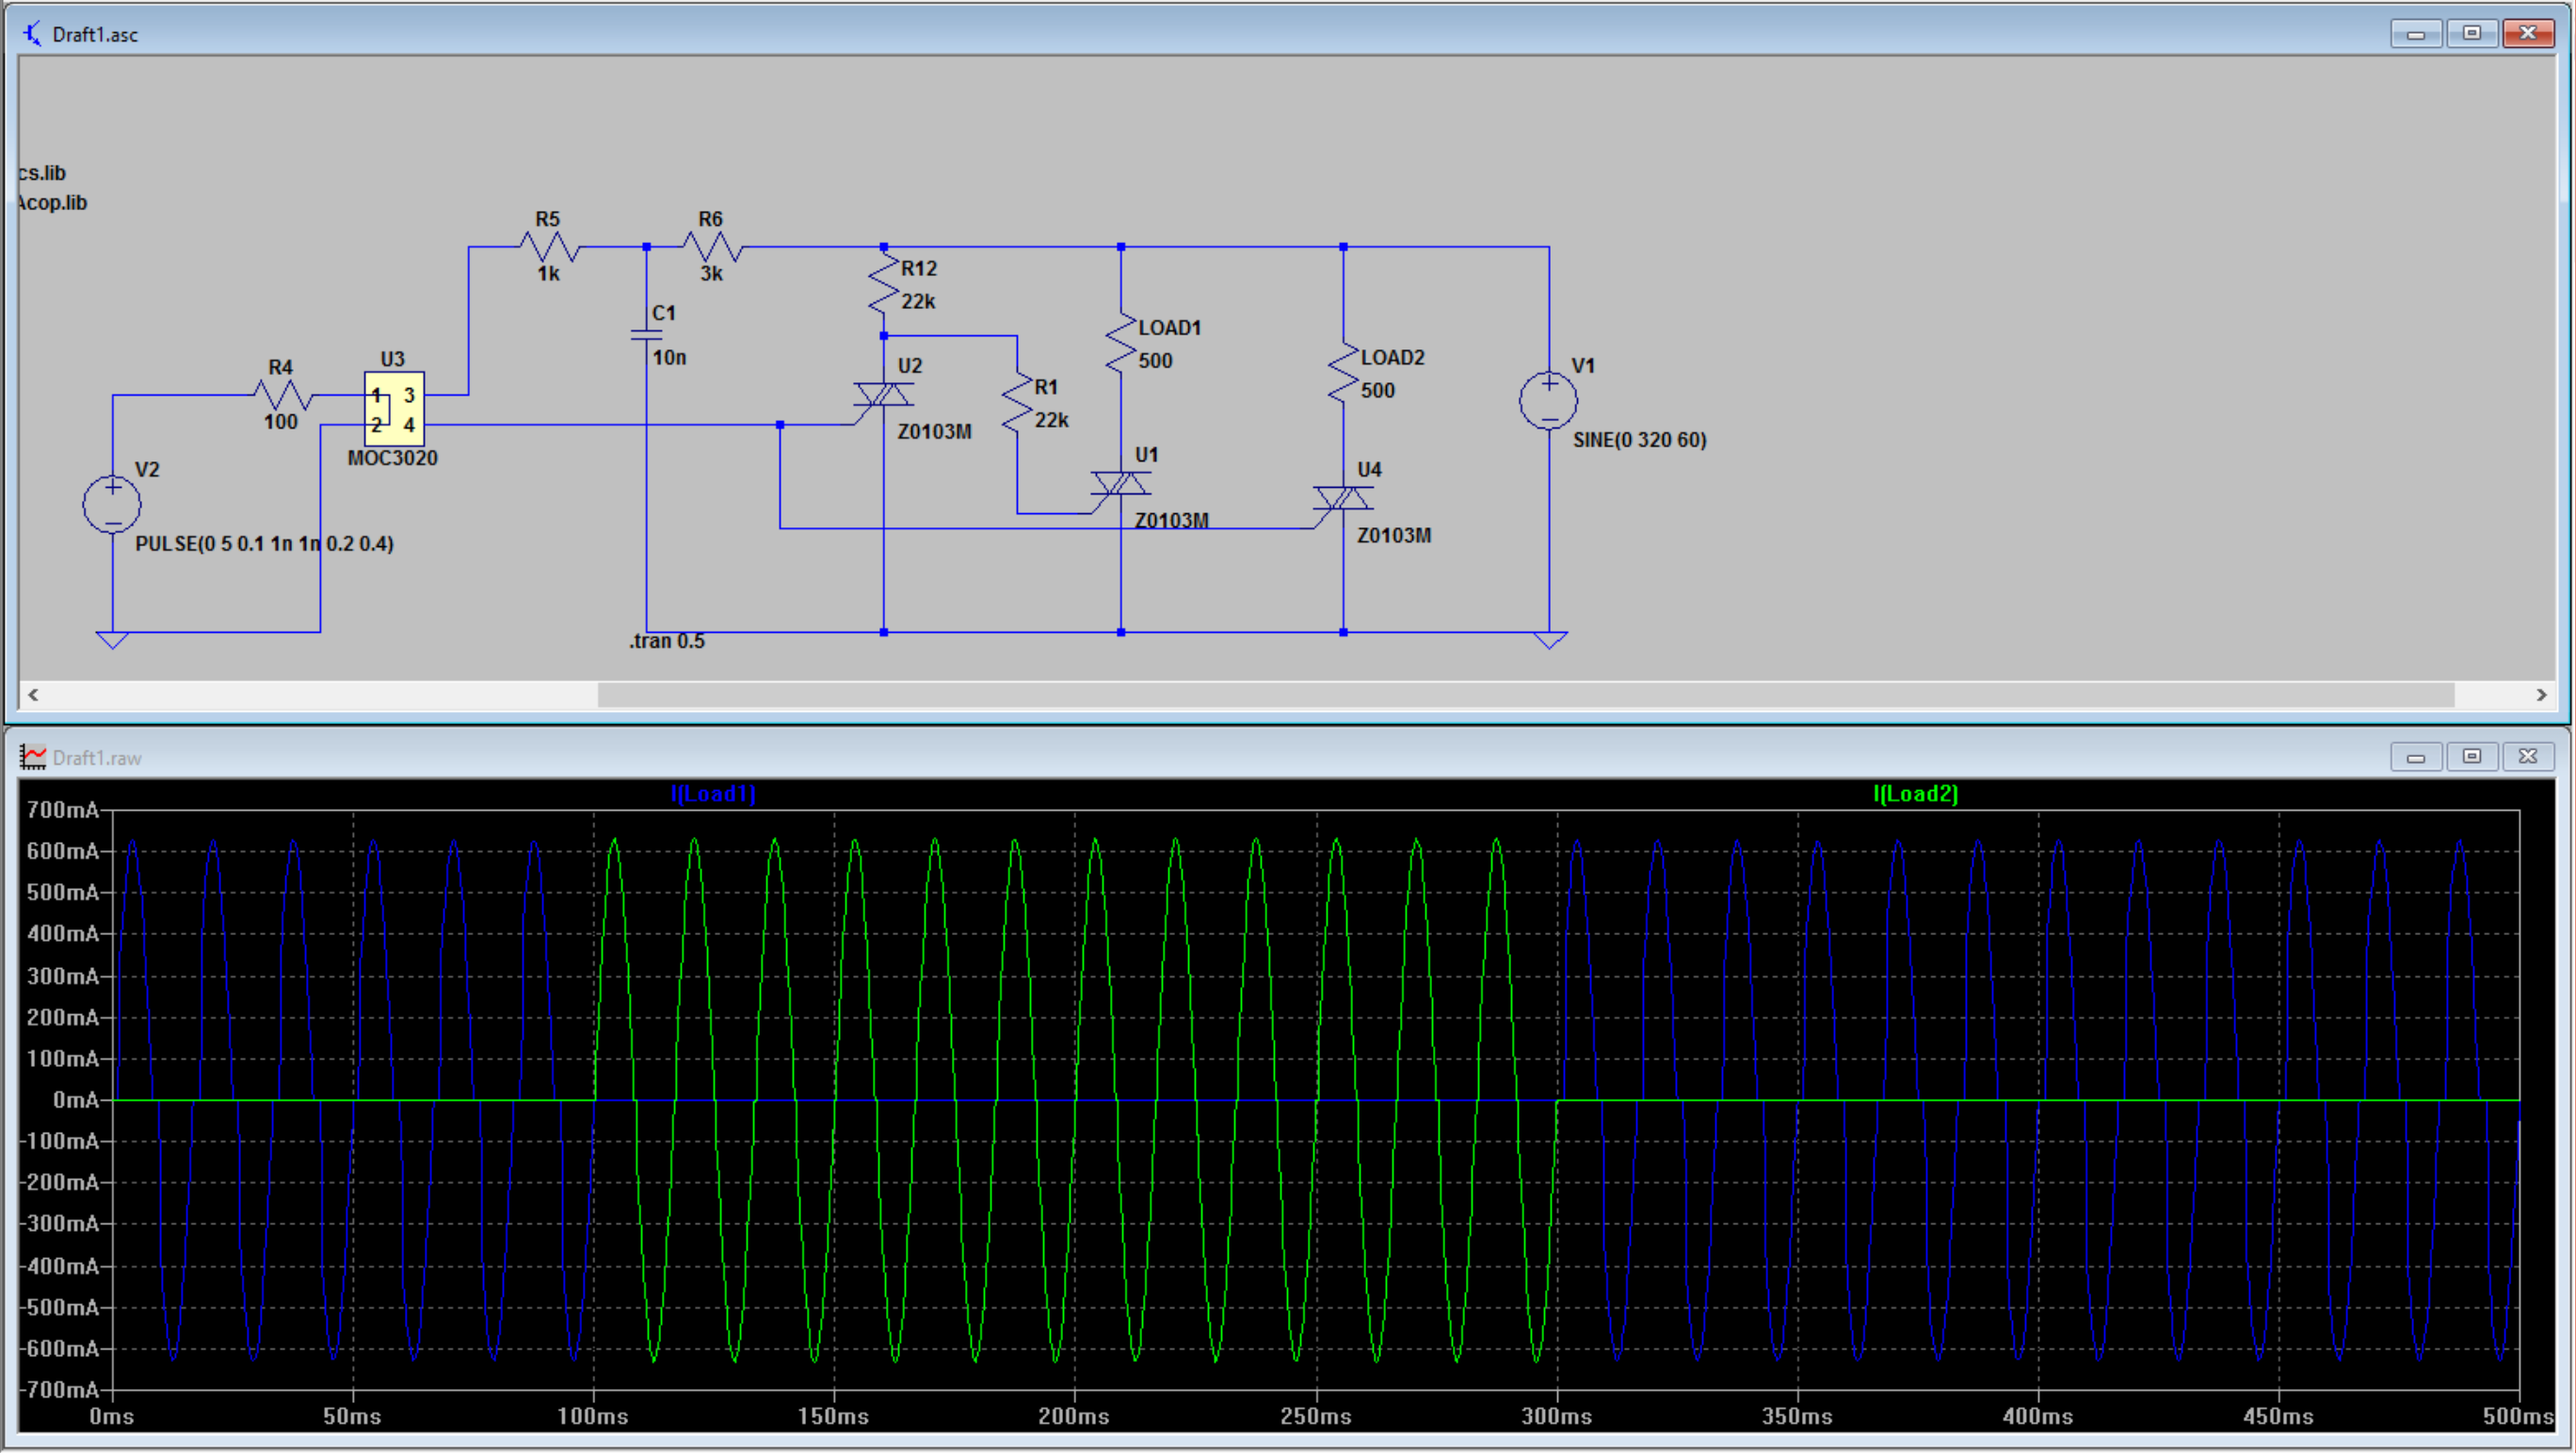Select the triac U4 symbol

tap(1342, 499)
